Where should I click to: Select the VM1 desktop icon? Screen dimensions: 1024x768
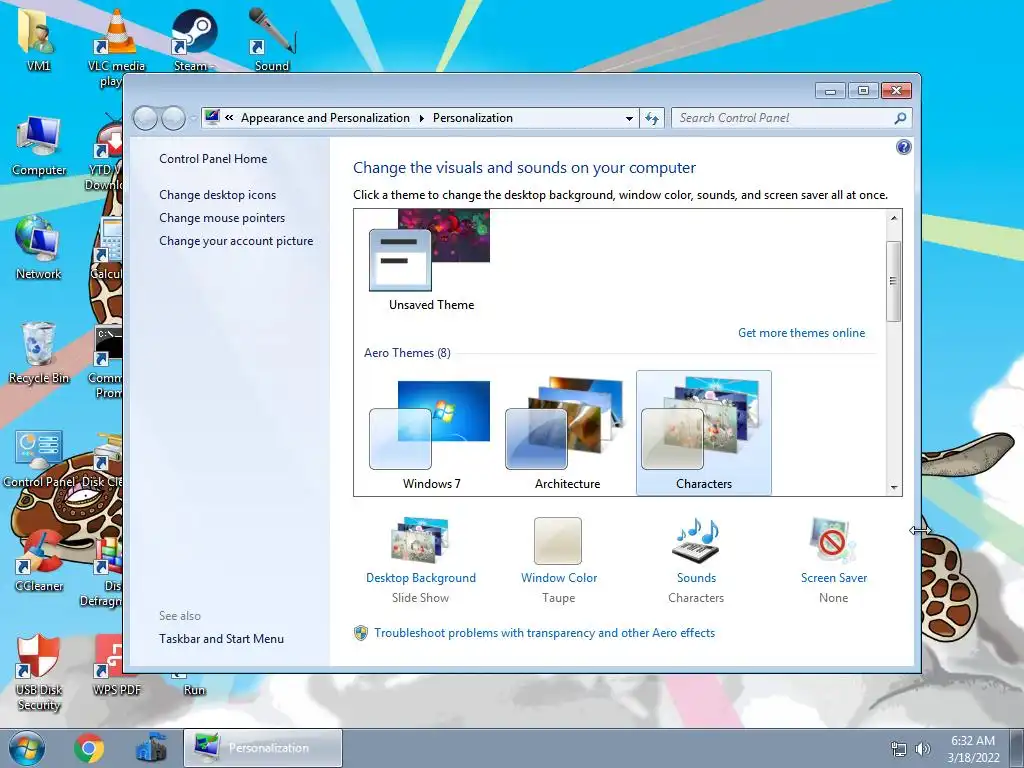tap(38, 38)
